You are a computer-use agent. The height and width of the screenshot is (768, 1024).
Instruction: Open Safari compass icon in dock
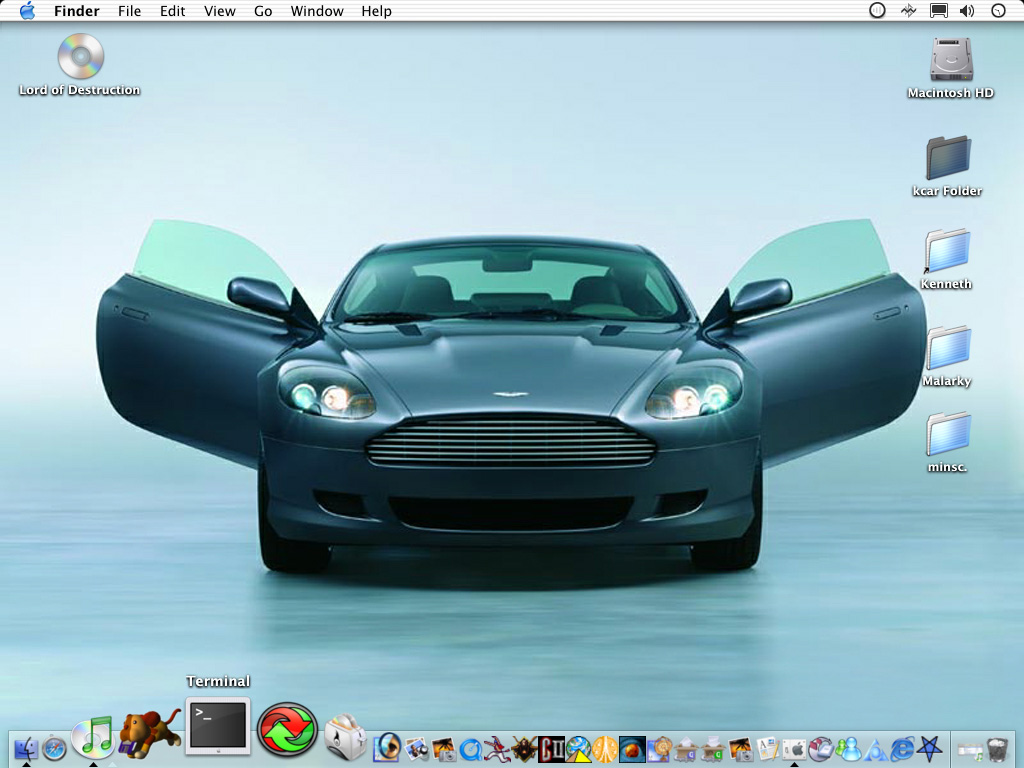click(x=54, y=747)
